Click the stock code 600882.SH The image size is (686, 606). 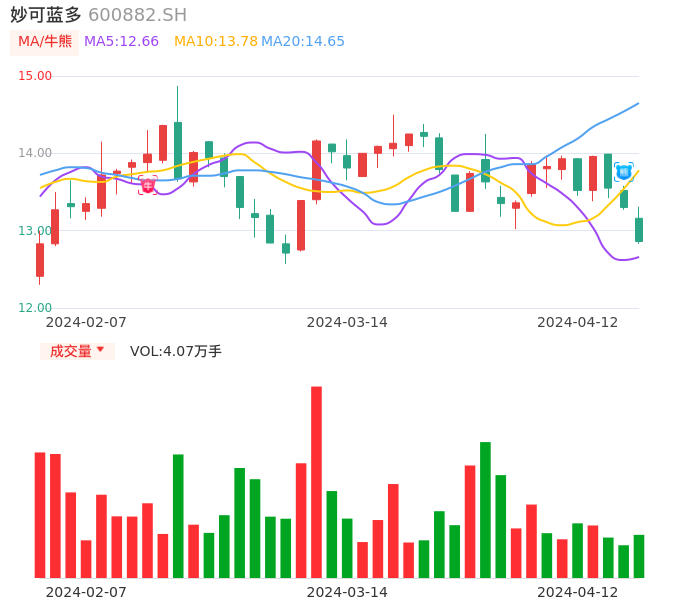click(137, 15)
